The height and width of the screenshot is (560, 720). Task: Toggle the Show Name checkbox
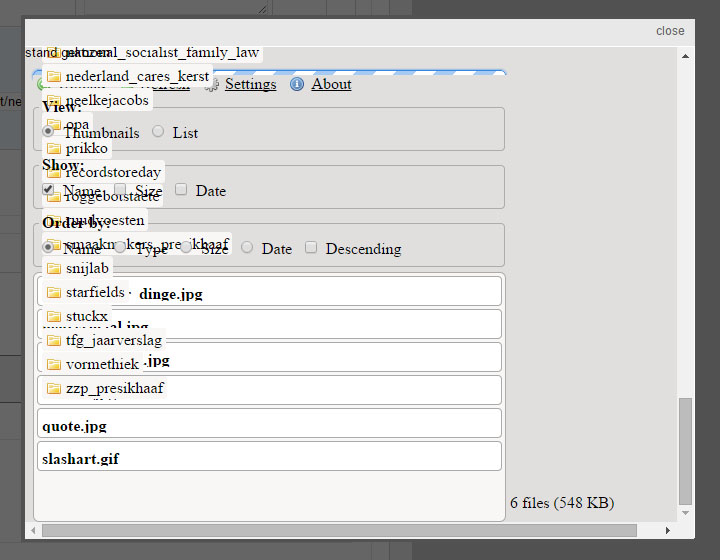point(48,189)
